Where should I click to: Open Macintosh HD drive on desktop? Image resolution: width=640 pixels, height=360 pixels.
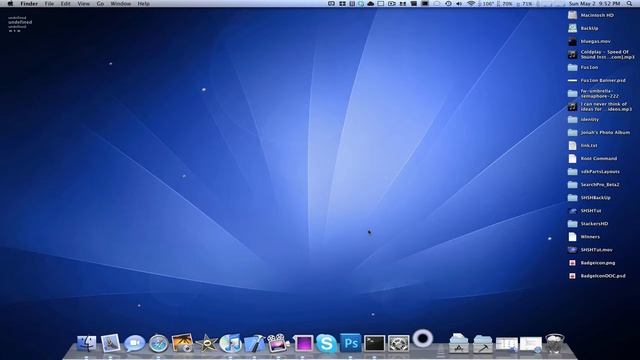point(591,15)
